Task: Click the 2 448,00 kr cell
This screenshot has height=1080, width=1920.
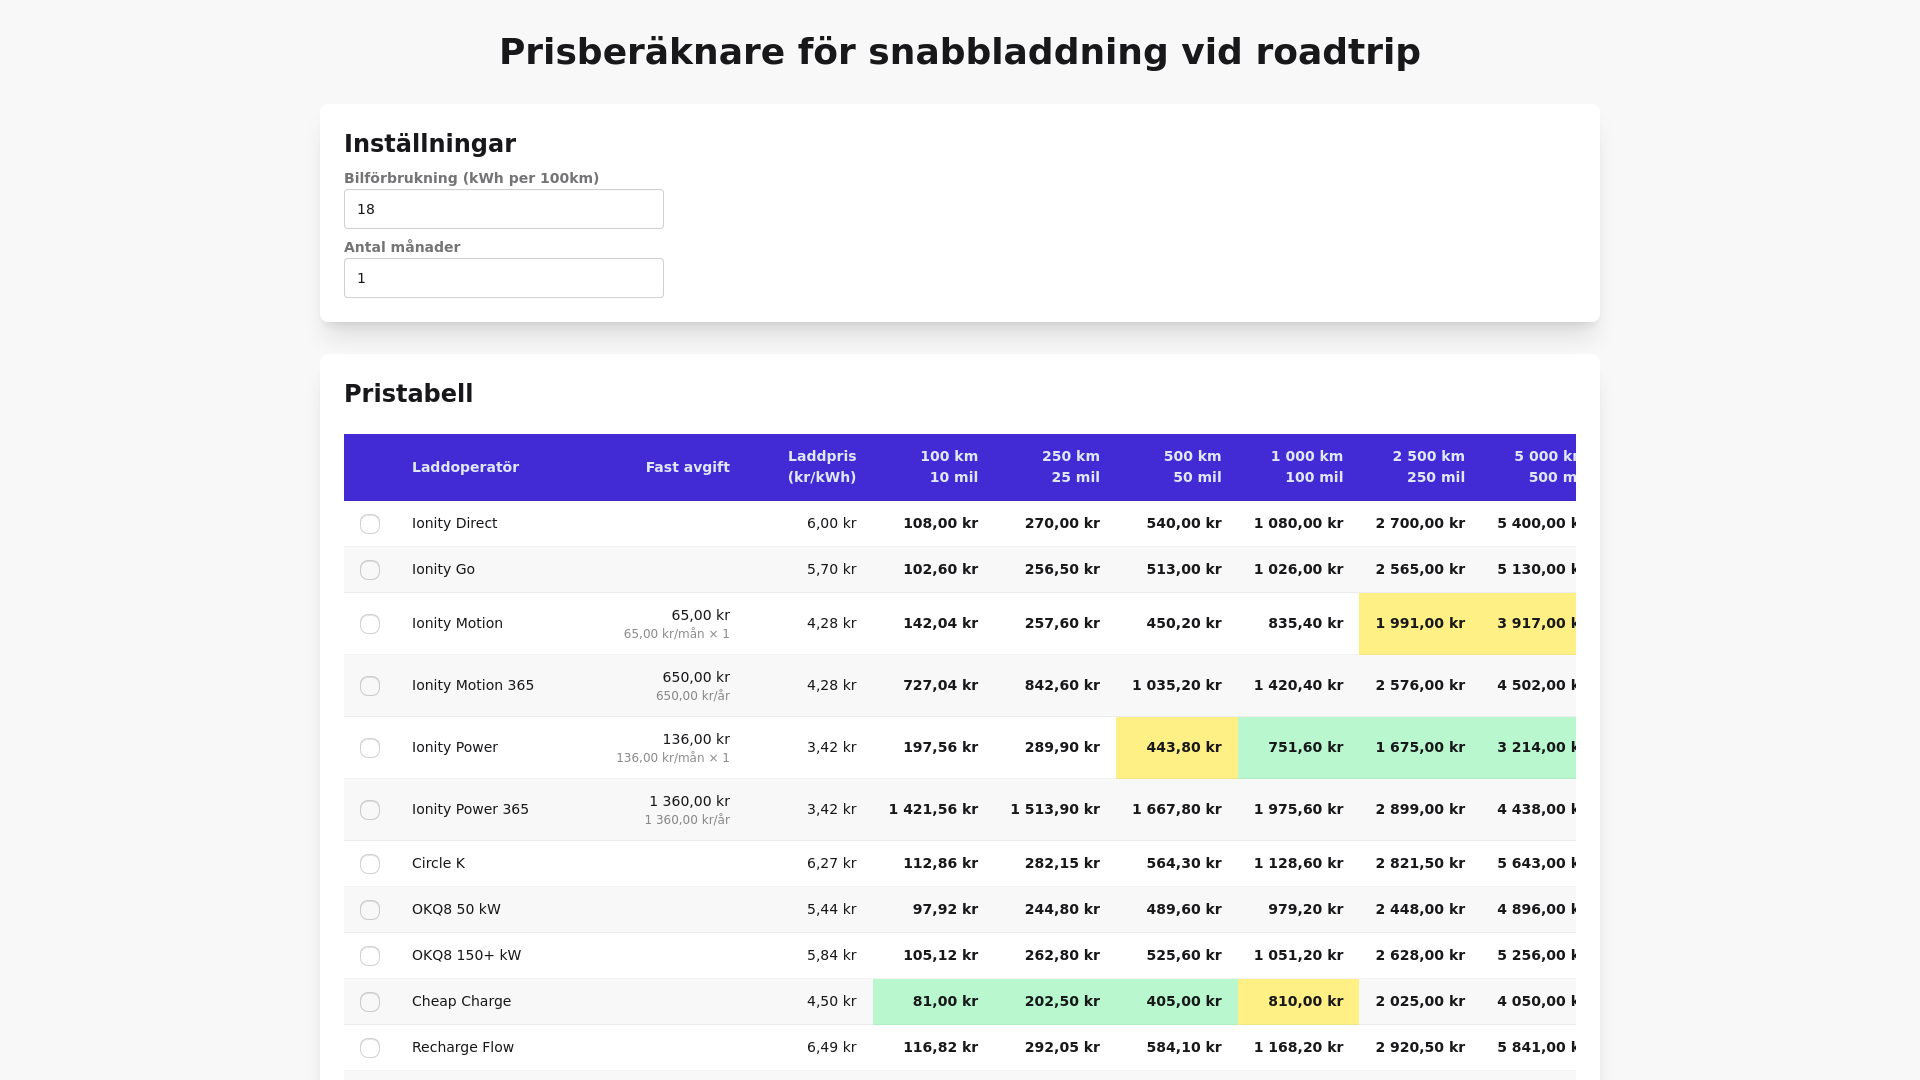Action: point(1420,909)
